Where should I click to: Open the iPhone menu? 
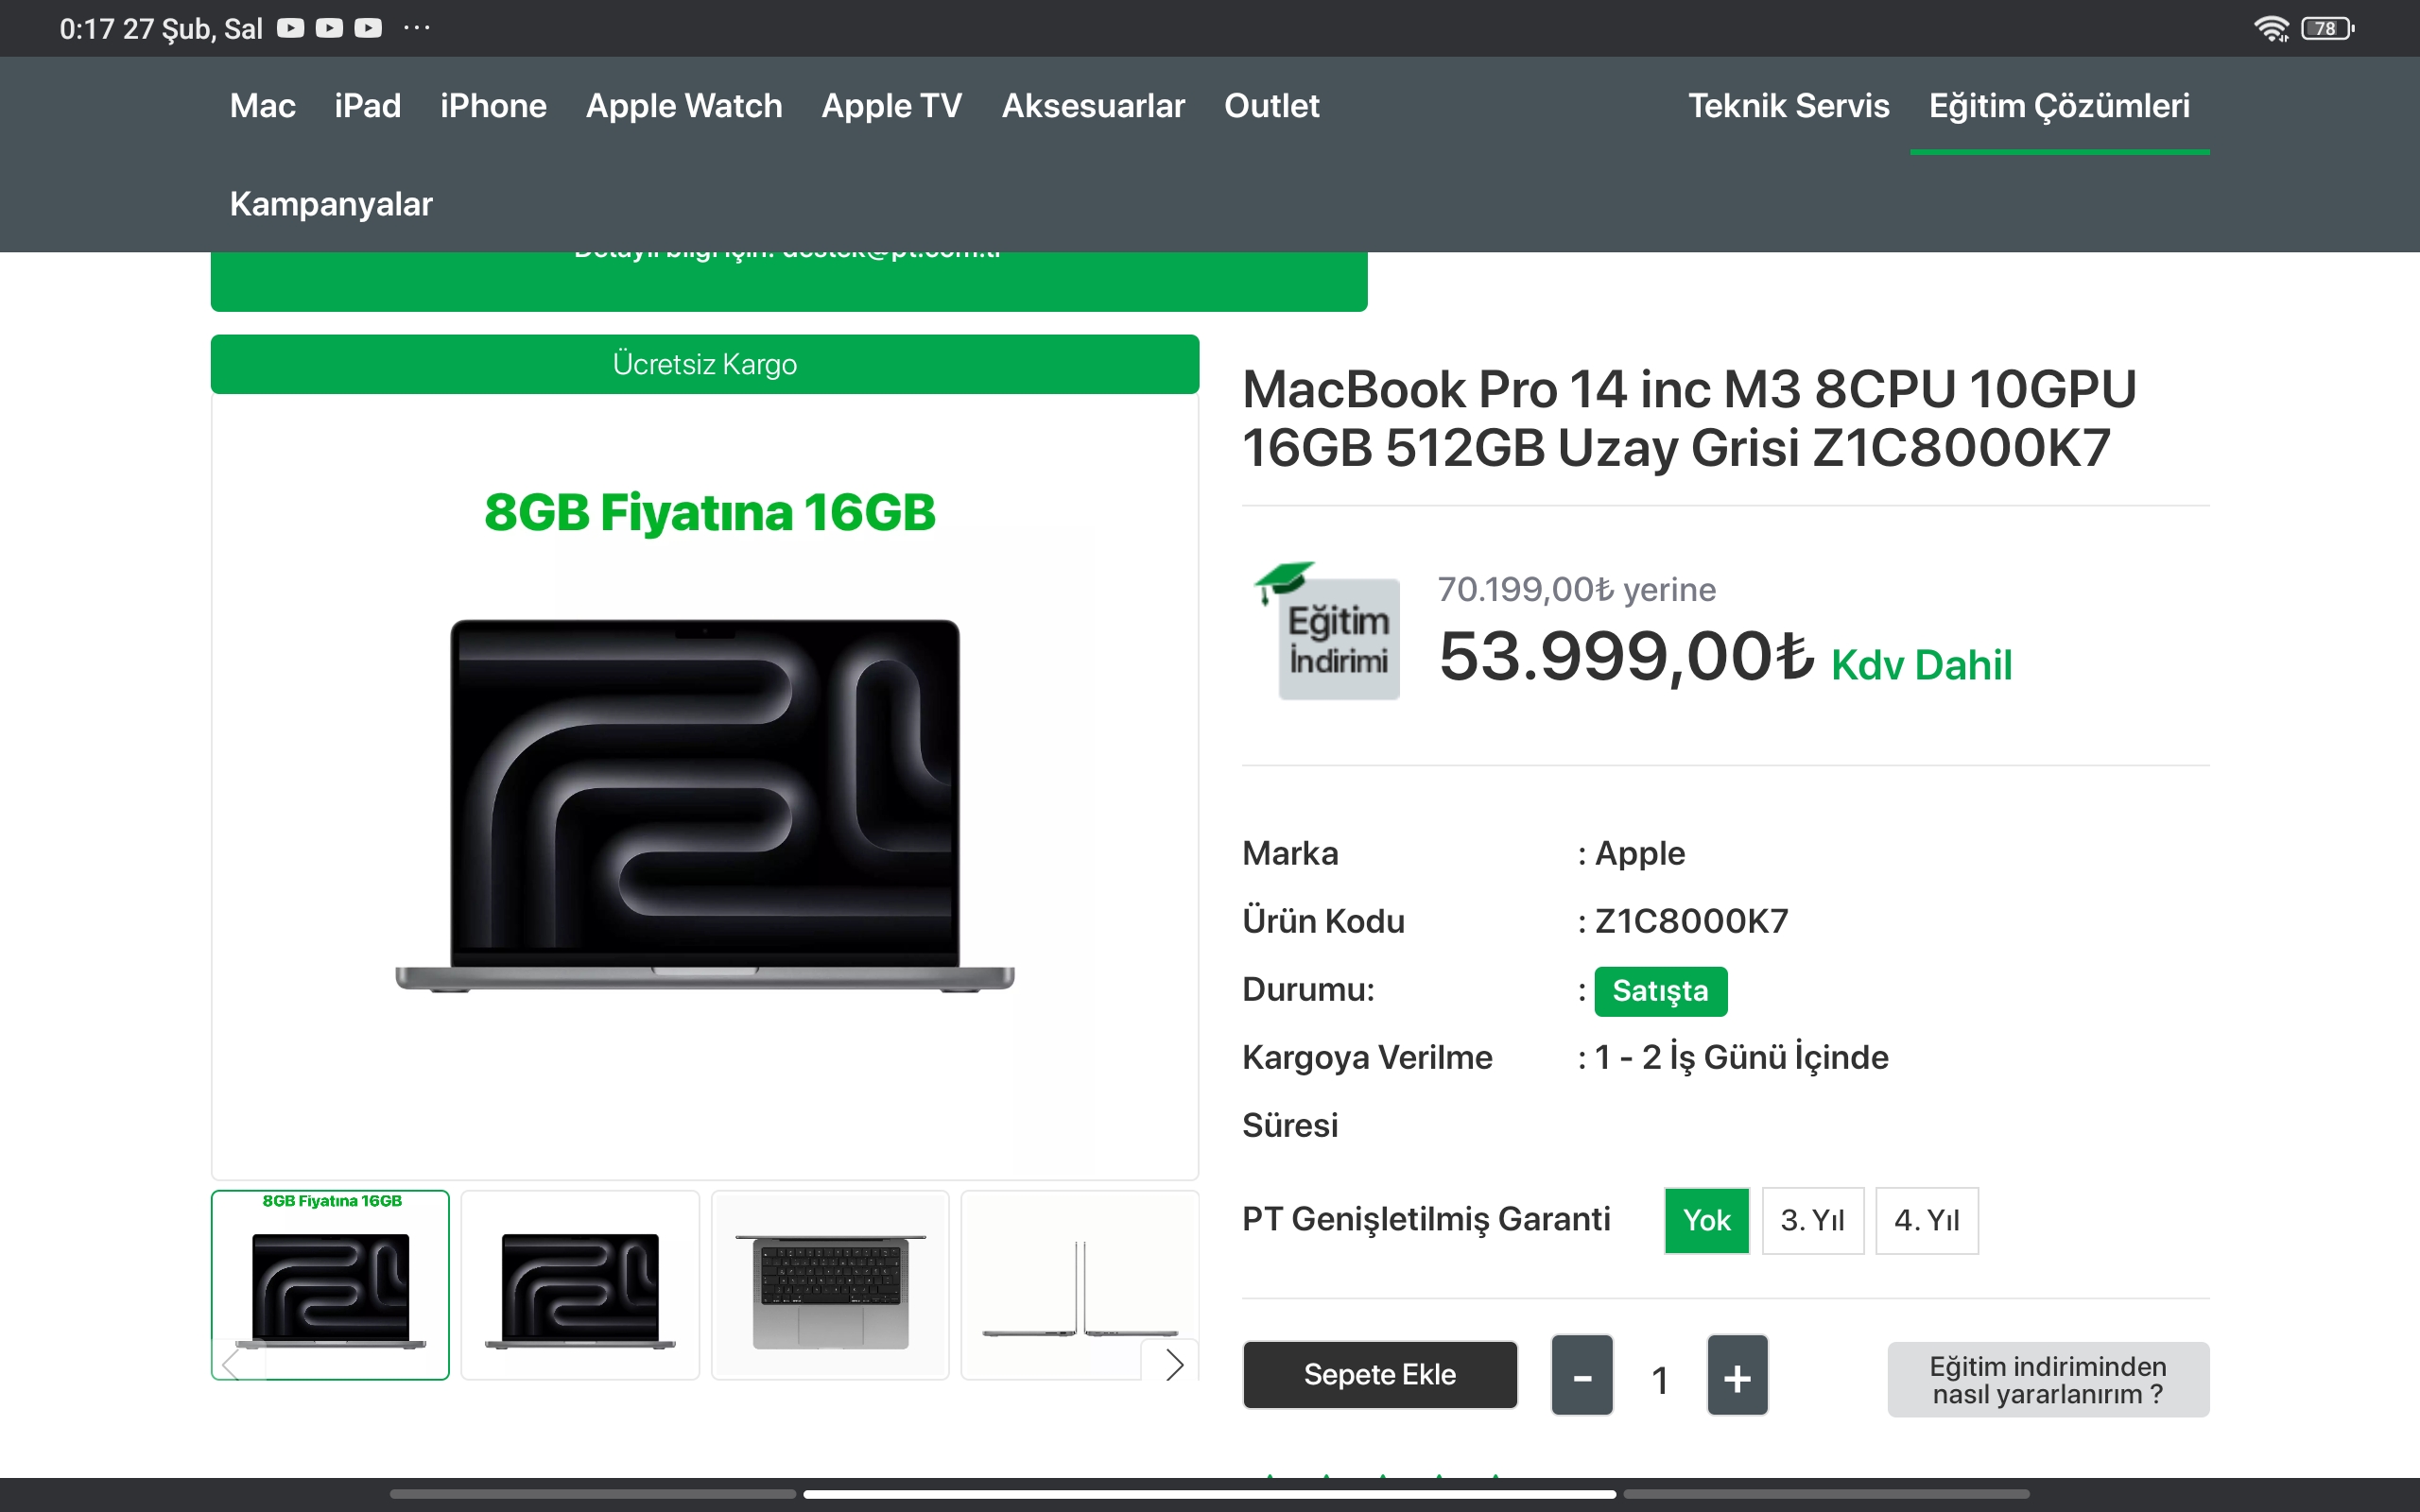click(x=493, y=106)
